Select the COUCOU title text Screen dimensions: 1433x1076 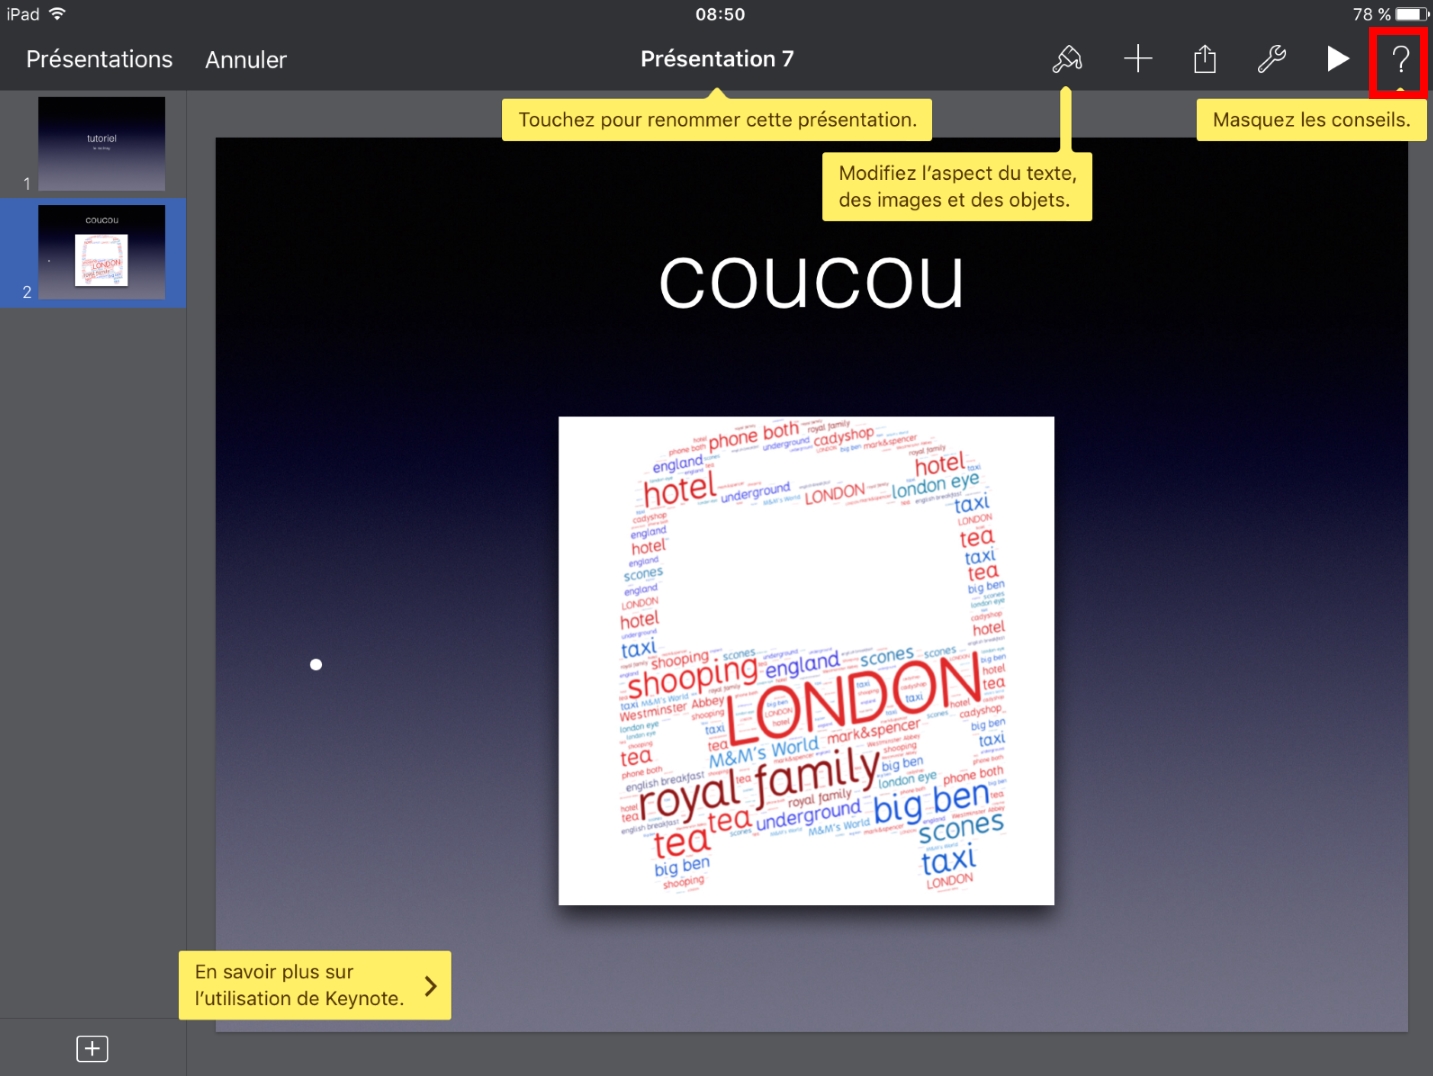coord(811,283)
